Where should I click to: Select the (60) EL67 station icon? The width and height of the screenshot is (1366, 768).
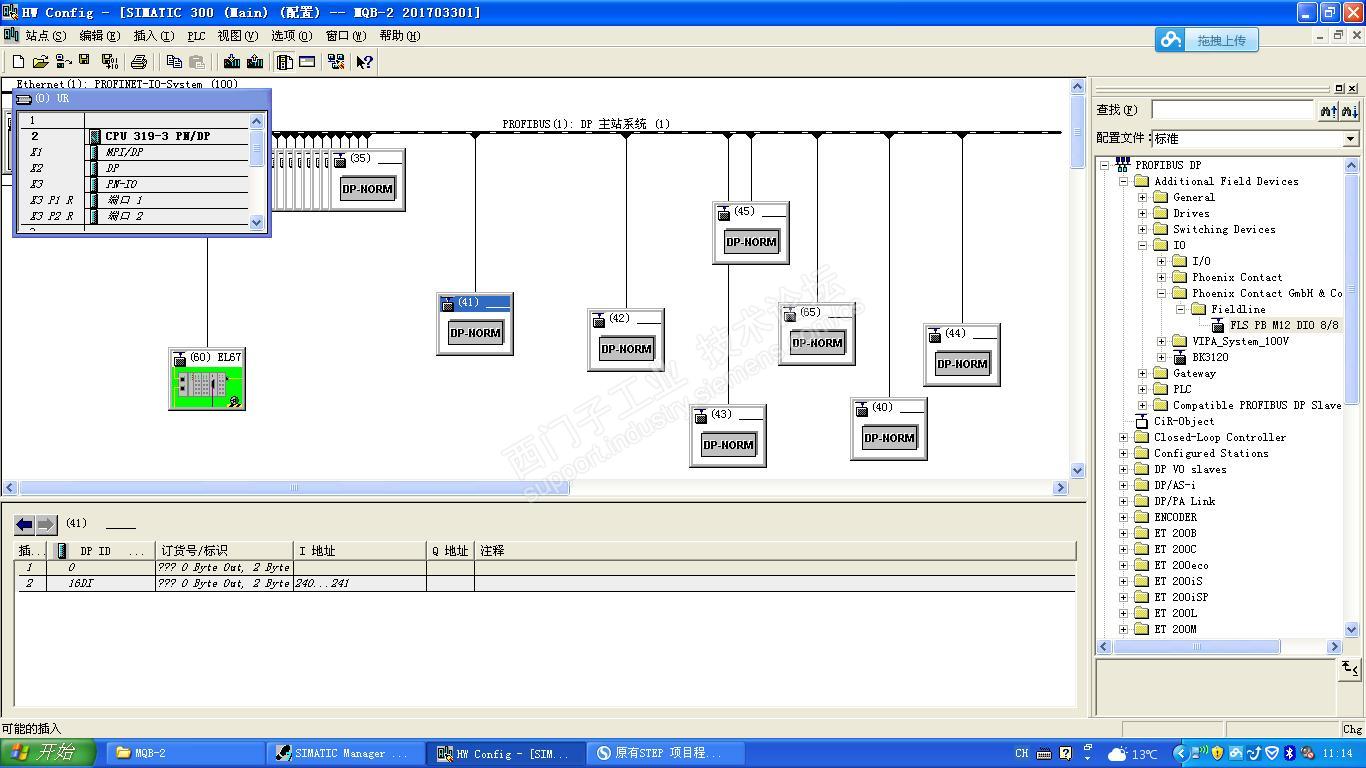[207, 379]
